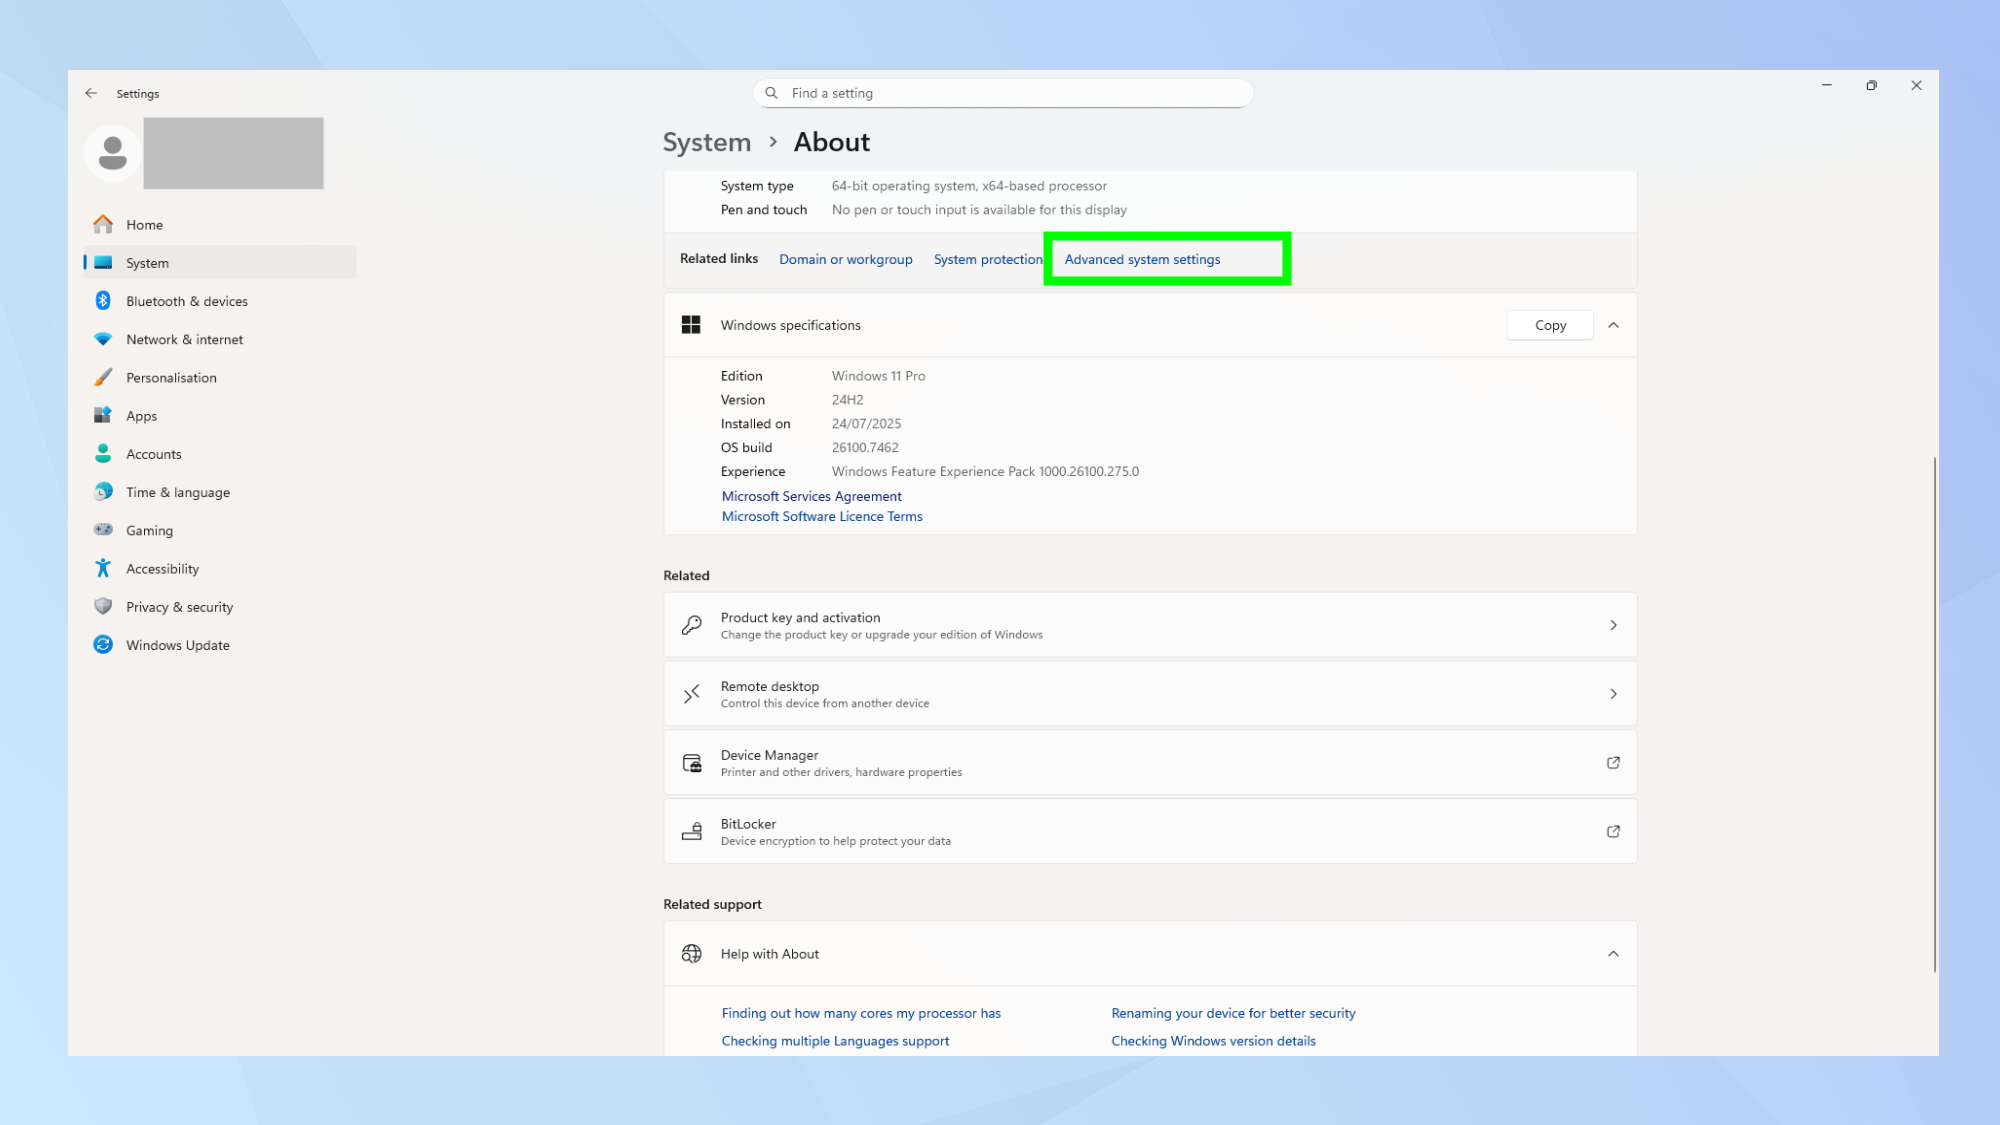
Task: Click the Personalisation brush icon
Action: click(x=103, y=377)
